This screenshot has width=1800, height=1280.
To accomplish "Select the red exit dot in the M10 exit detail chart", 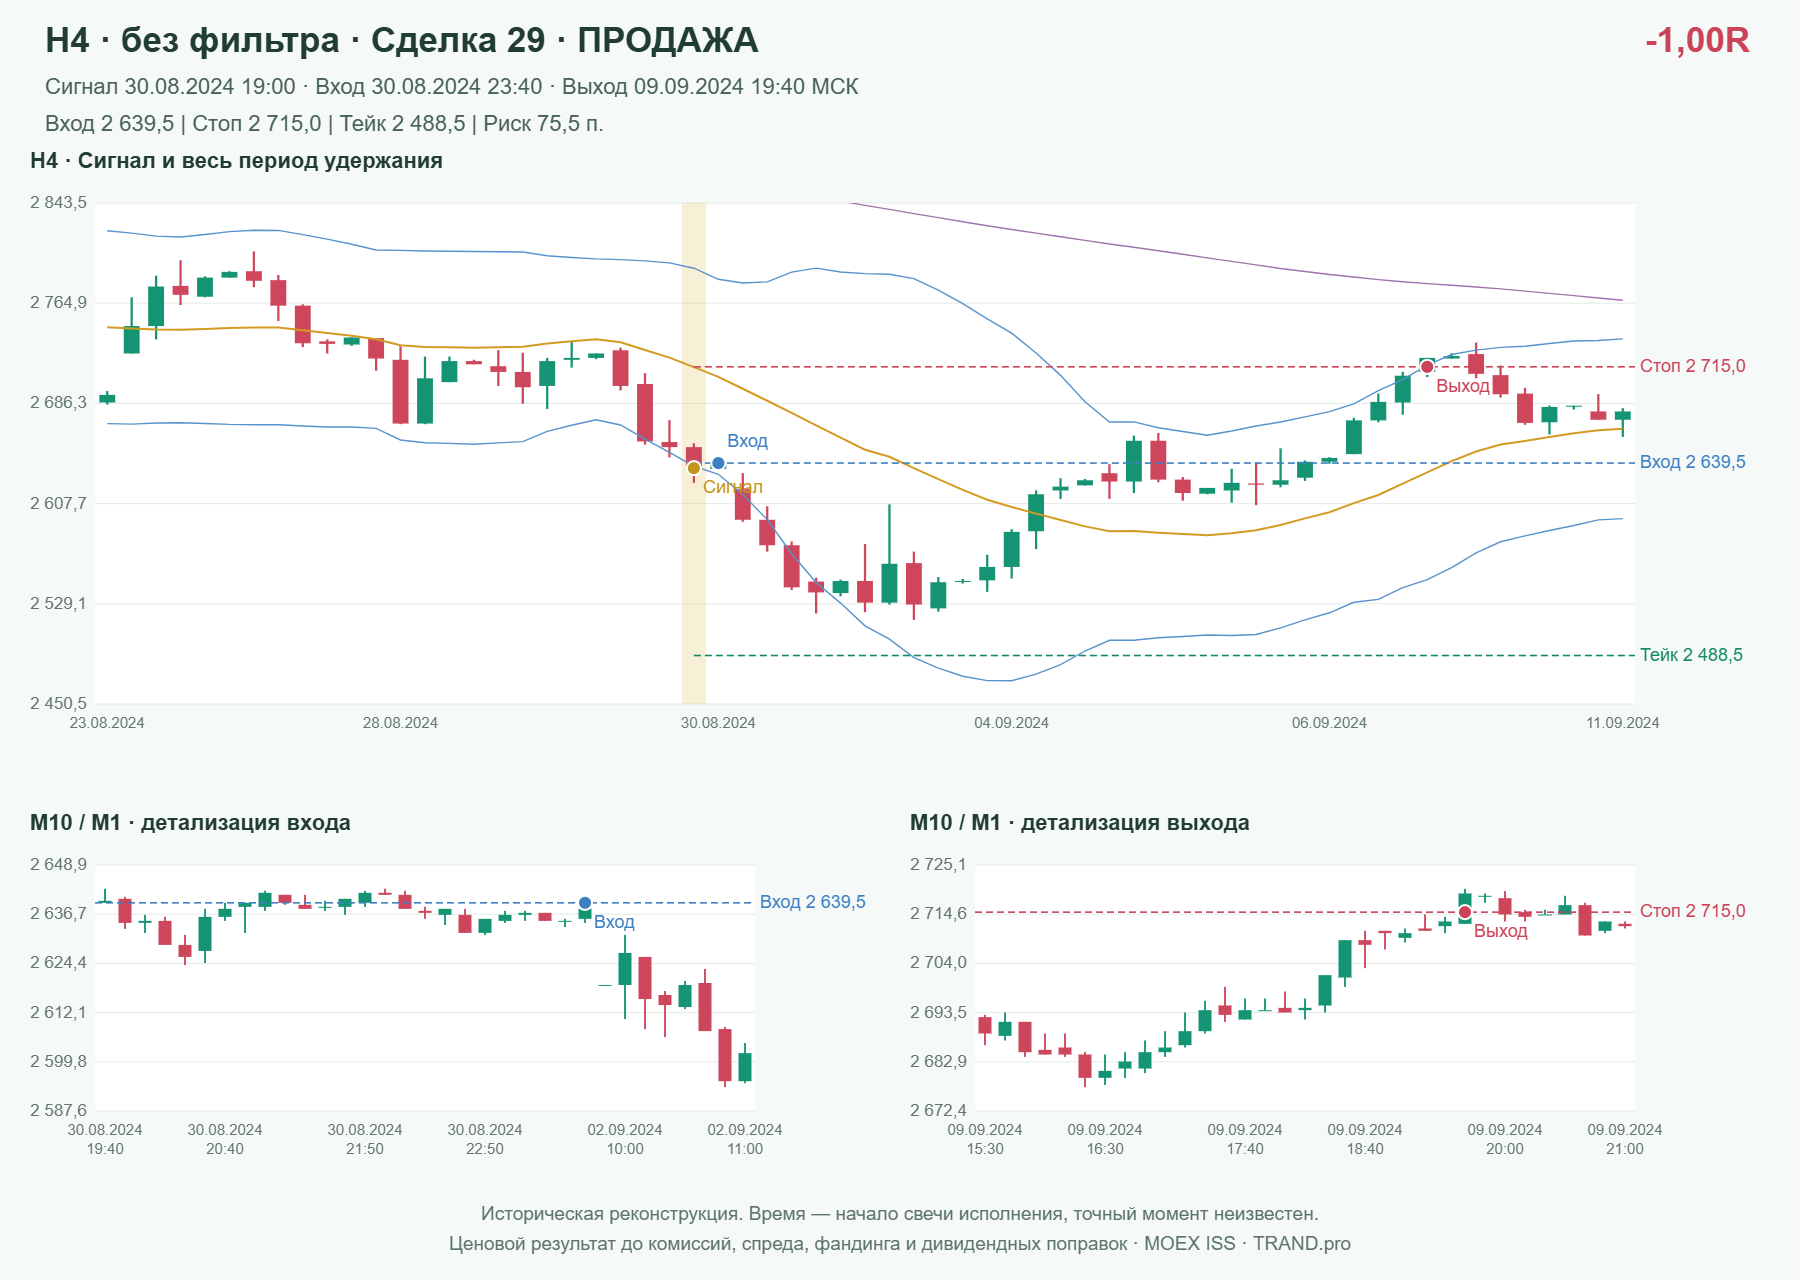I will coord(1465,912).
